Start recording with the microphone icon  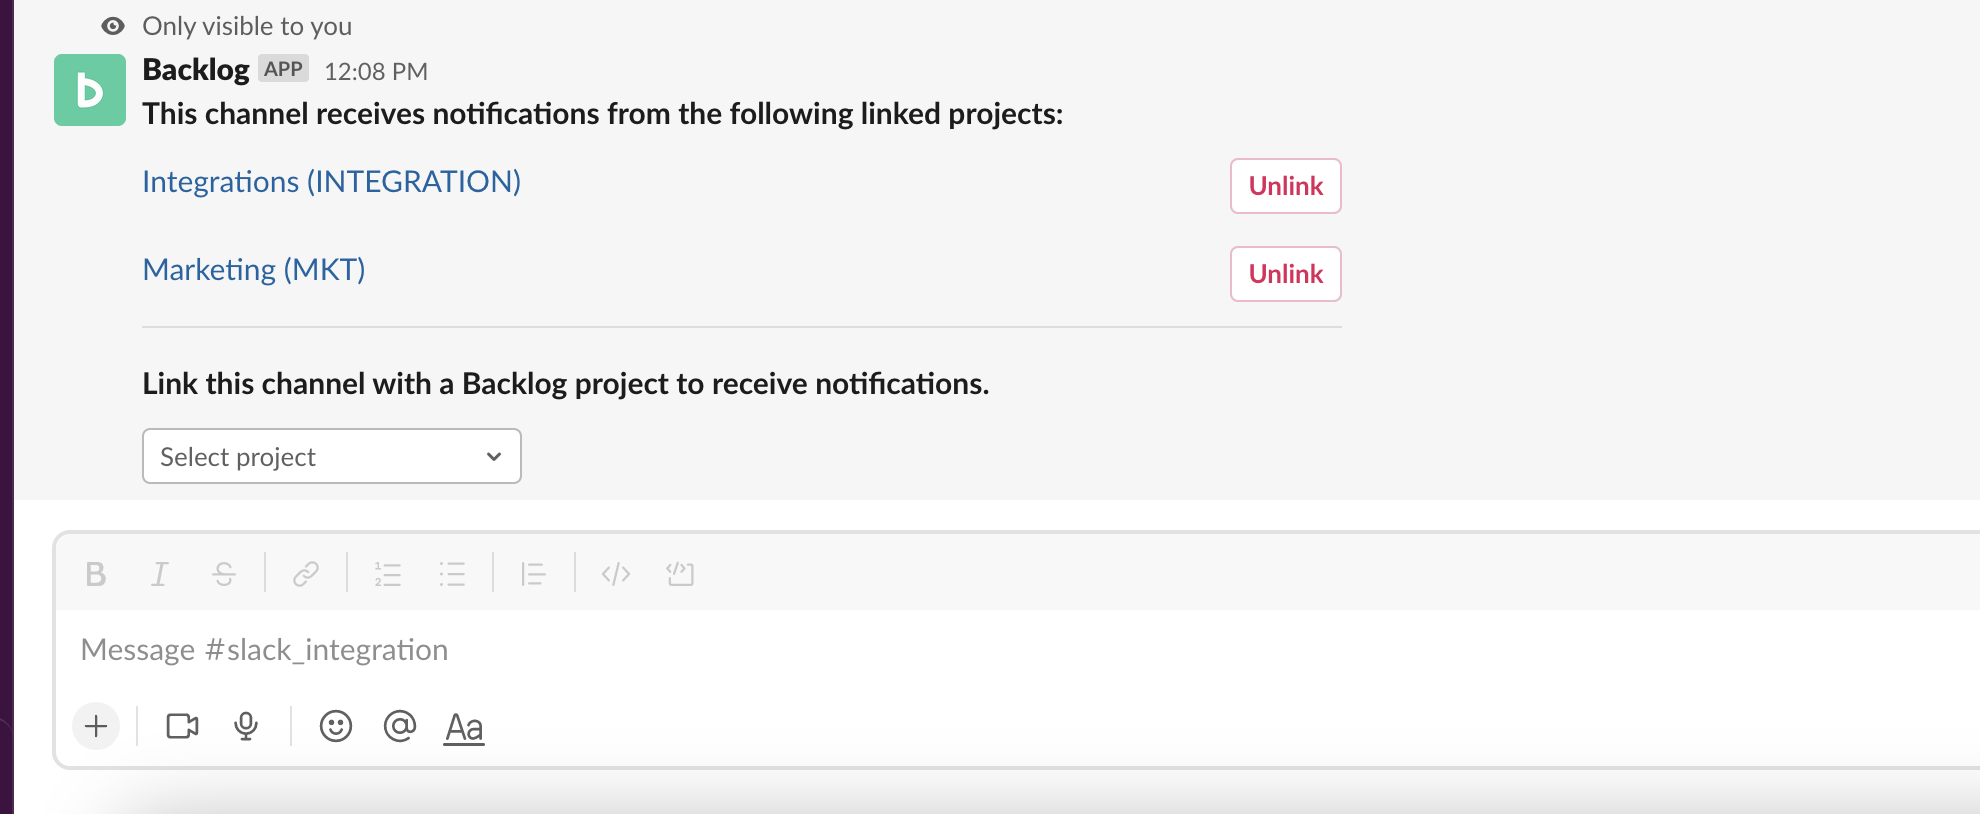click(x=246, y=727)
